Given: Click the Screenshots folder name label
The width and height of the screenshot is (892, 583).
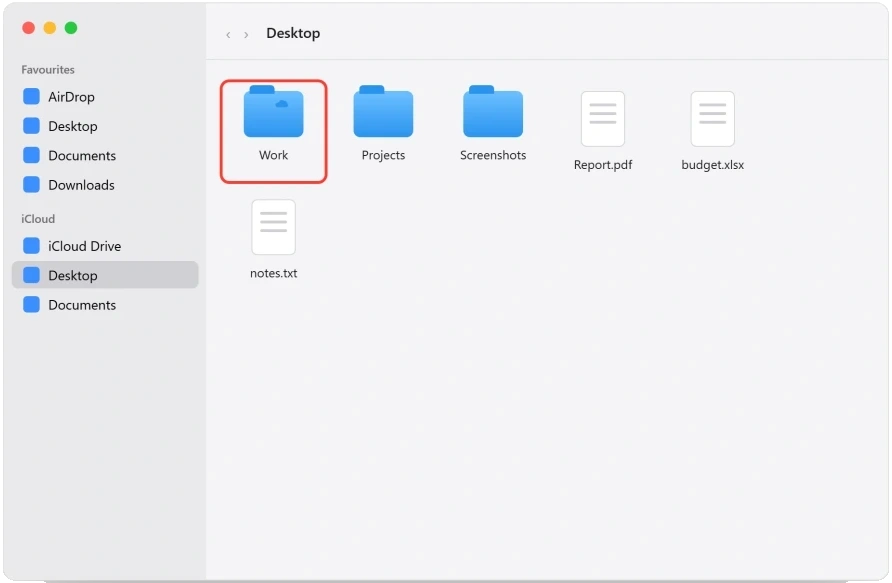Looking at the screenshot, I should 493,155.
